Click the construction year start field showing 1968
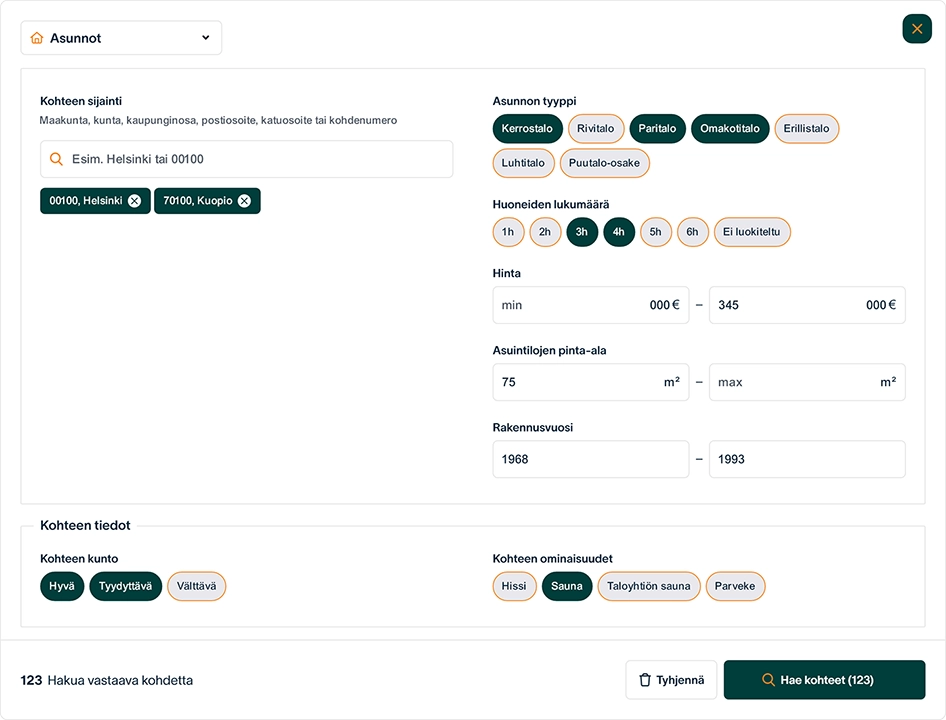 point(590,459)
